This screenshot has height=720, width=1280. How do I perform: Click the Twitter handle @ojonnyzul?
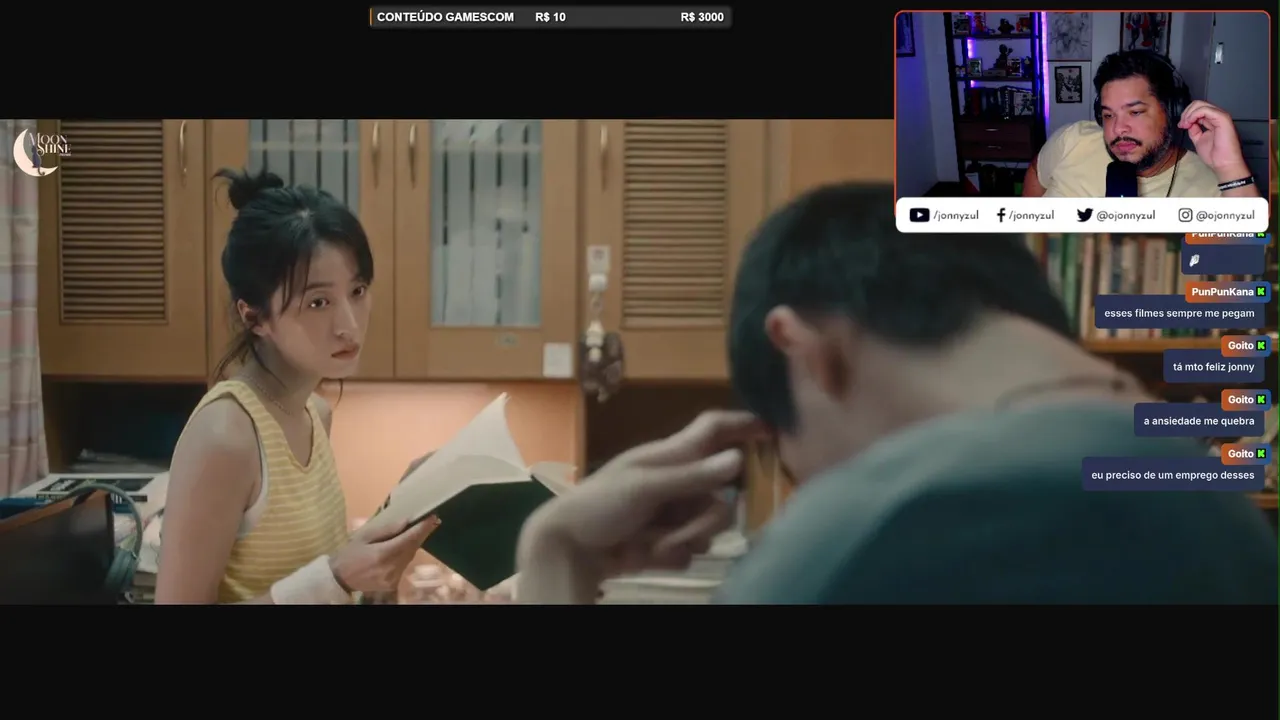(1125, 215)
